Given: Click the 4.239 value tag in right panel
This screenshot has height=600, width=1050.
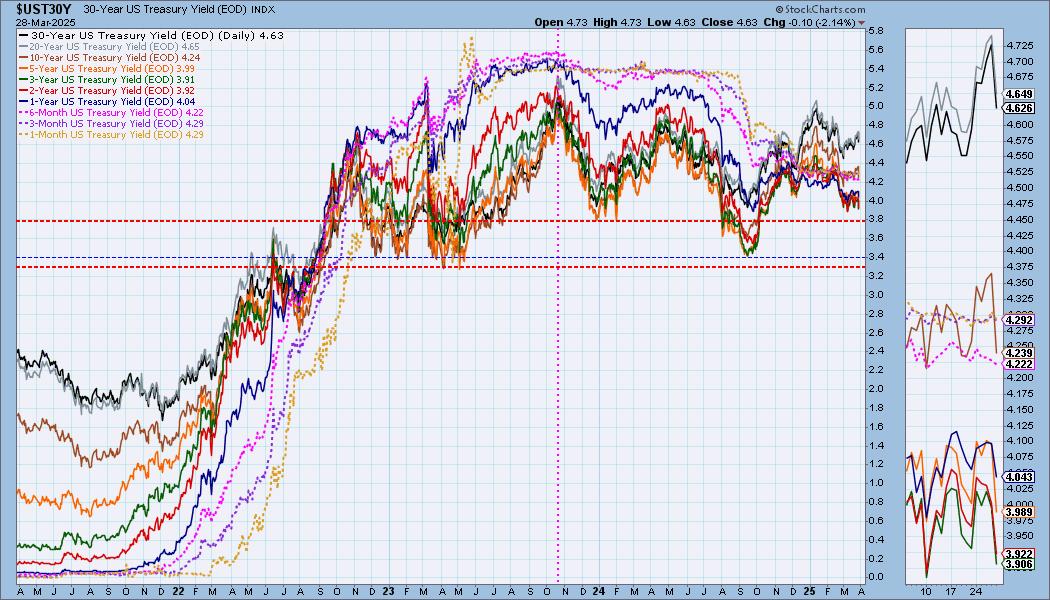Looking at the screenshot, I should [x=1020, y=352].
